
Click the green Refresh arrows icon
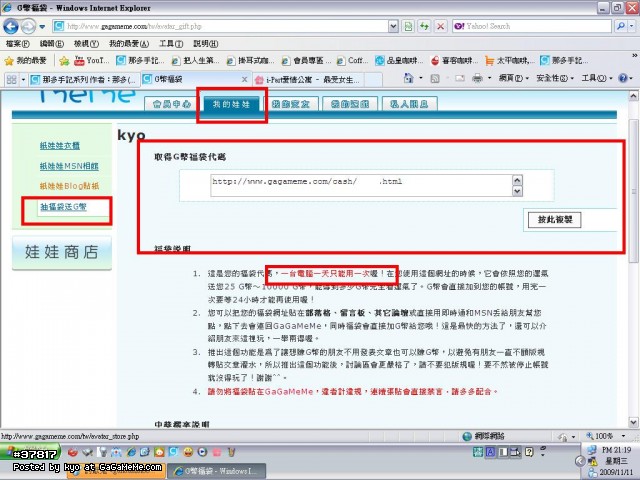pos(424,27)
